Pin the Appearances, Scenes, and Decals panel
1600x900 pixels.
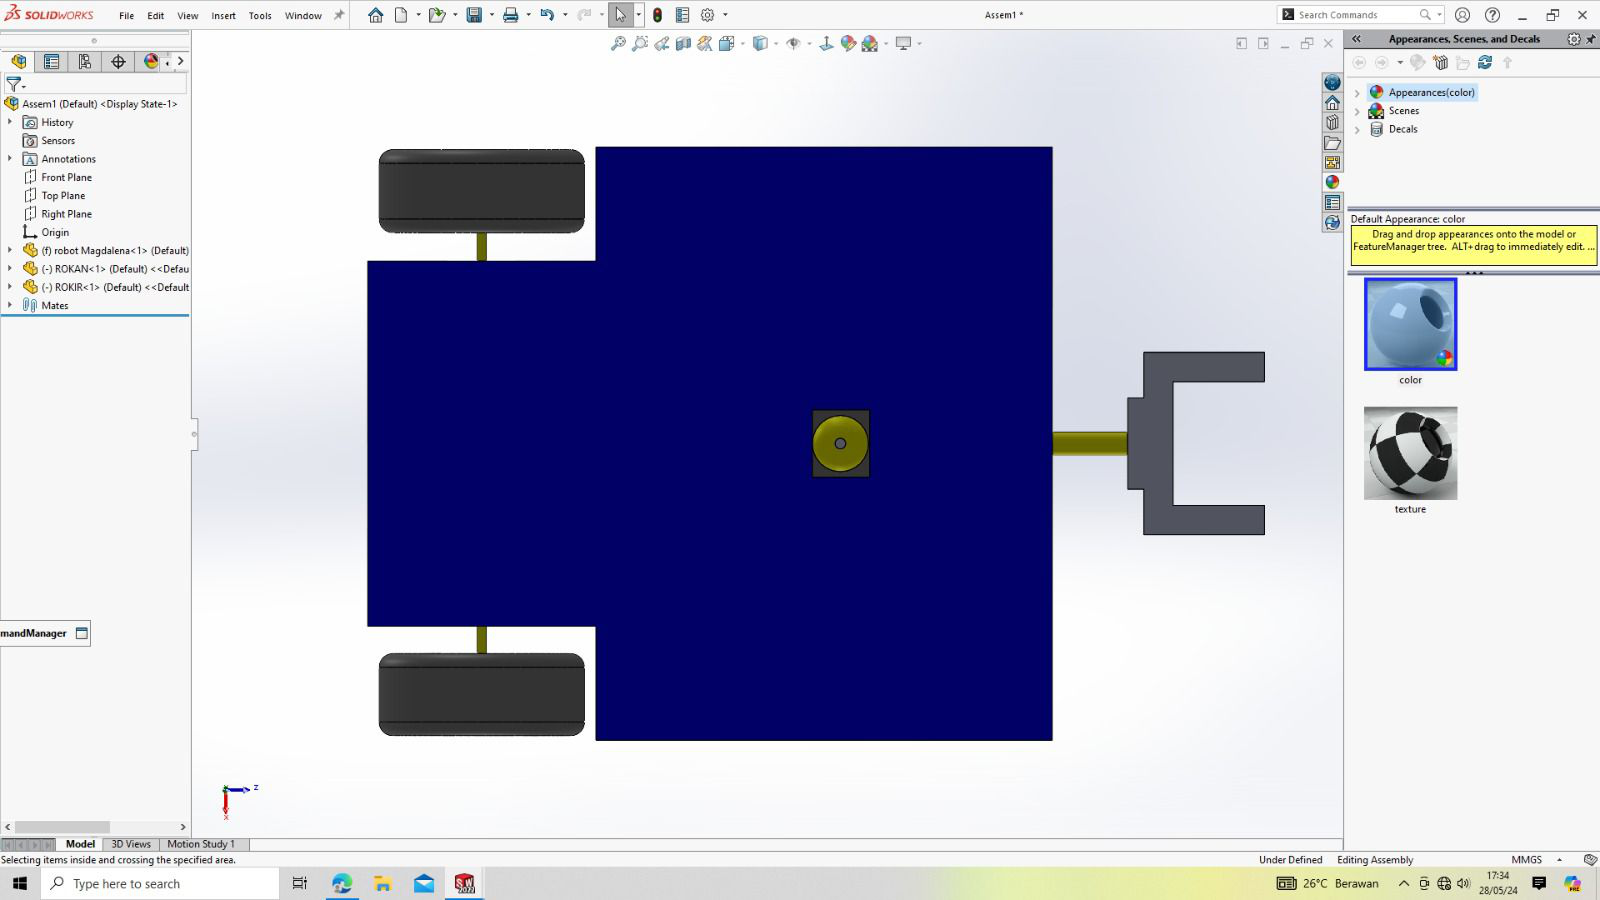coord(1590,39)
